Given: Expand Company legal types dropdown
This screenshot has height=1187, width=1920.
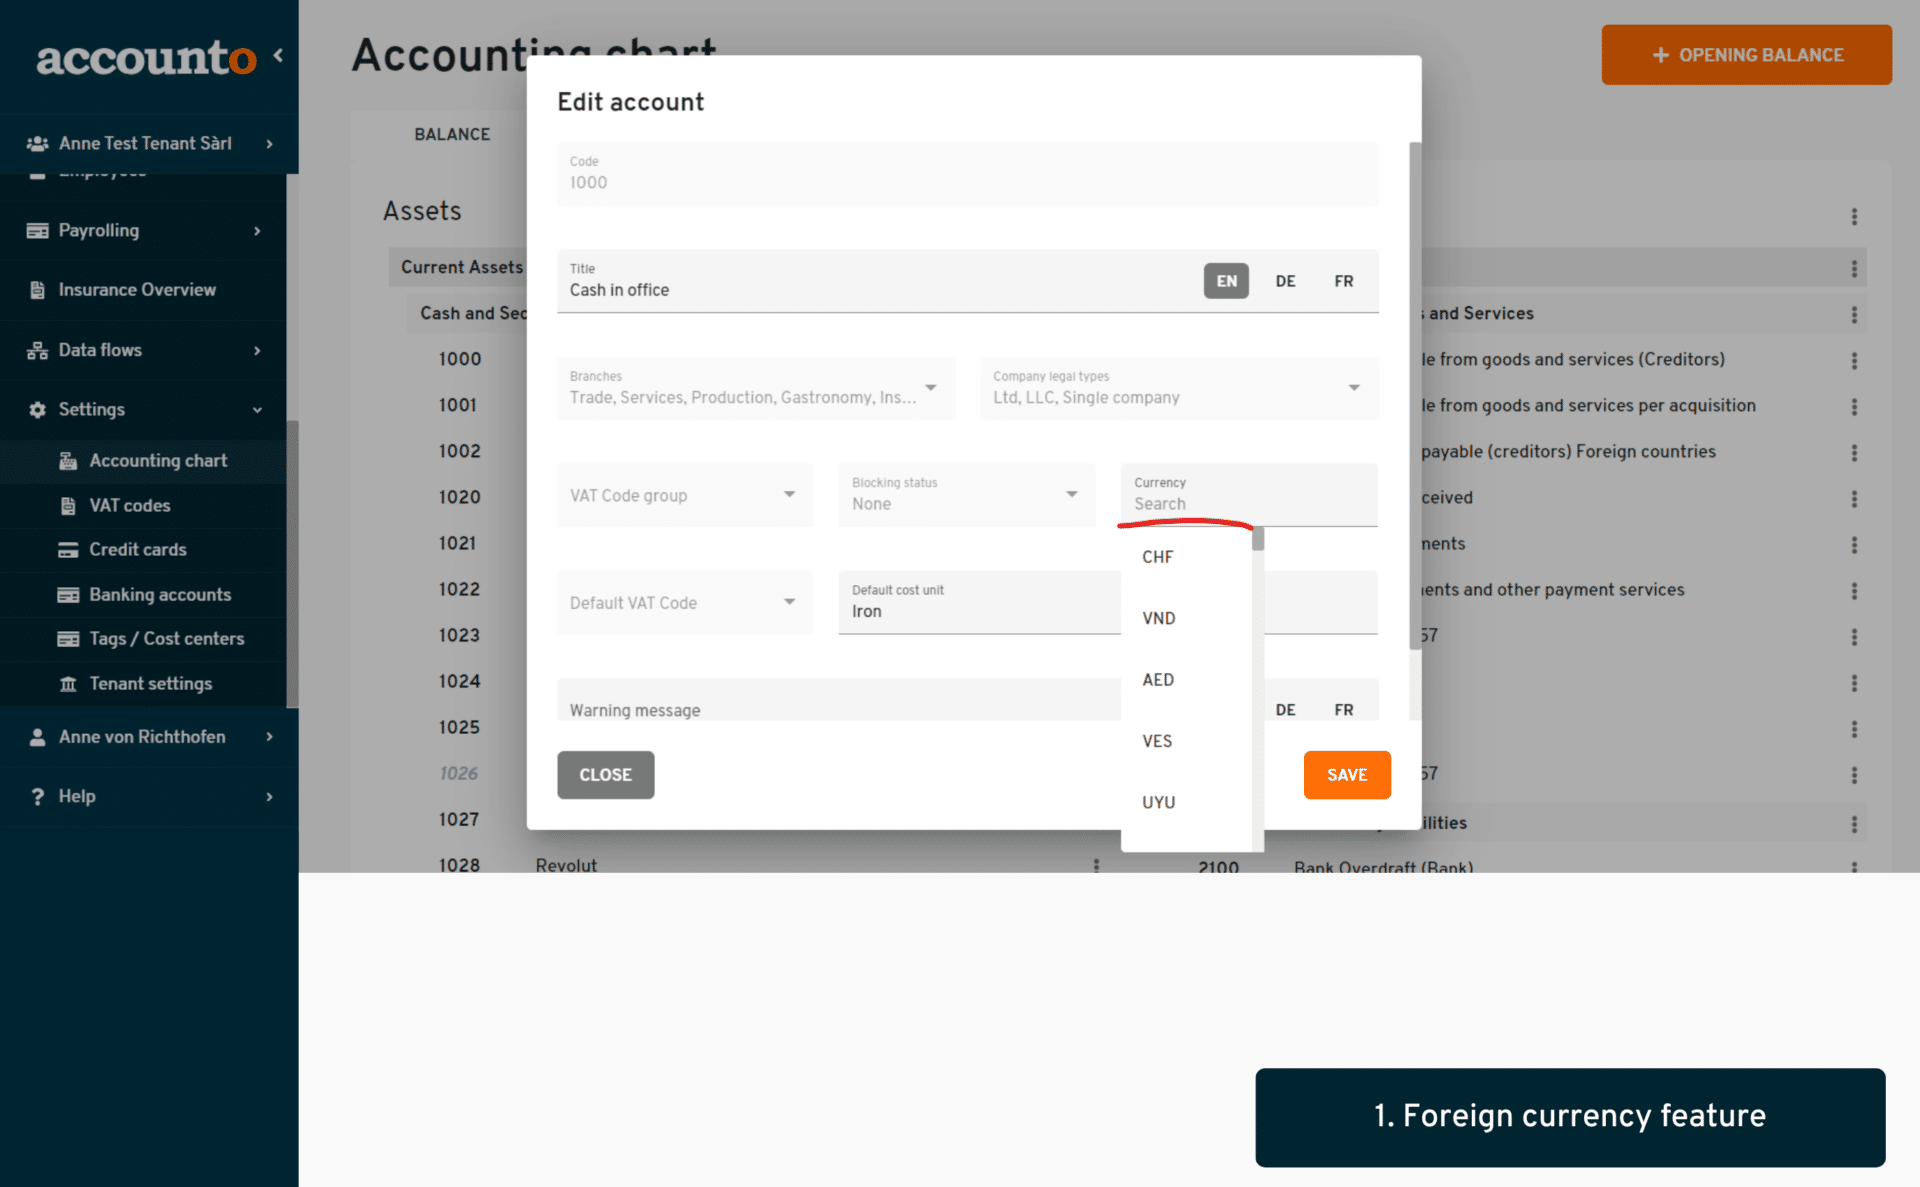Looking at the screenshot, I should tap(1179, 388).
